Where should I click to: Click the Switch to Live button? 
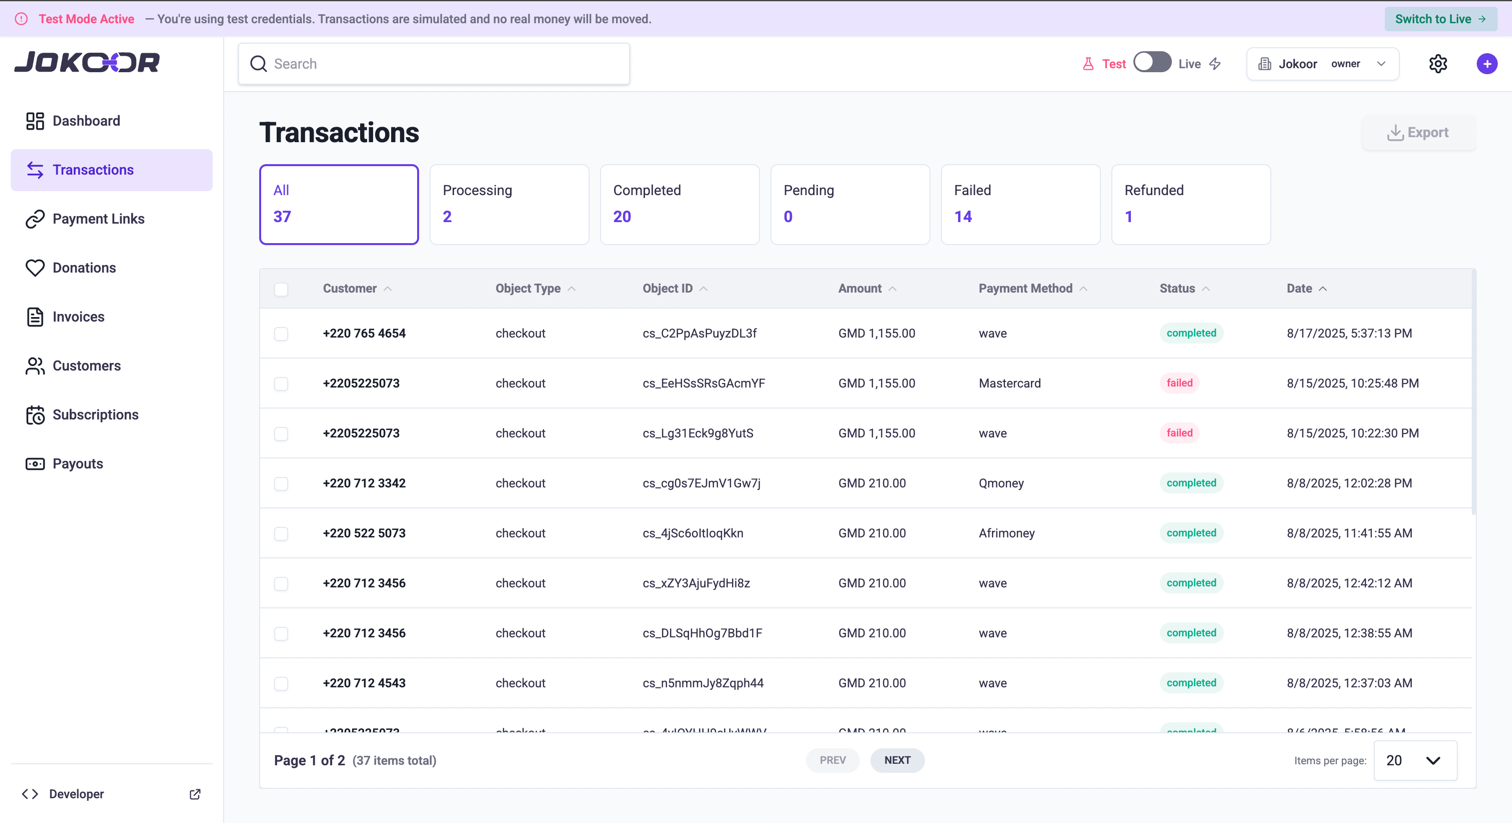[1440, 18]
